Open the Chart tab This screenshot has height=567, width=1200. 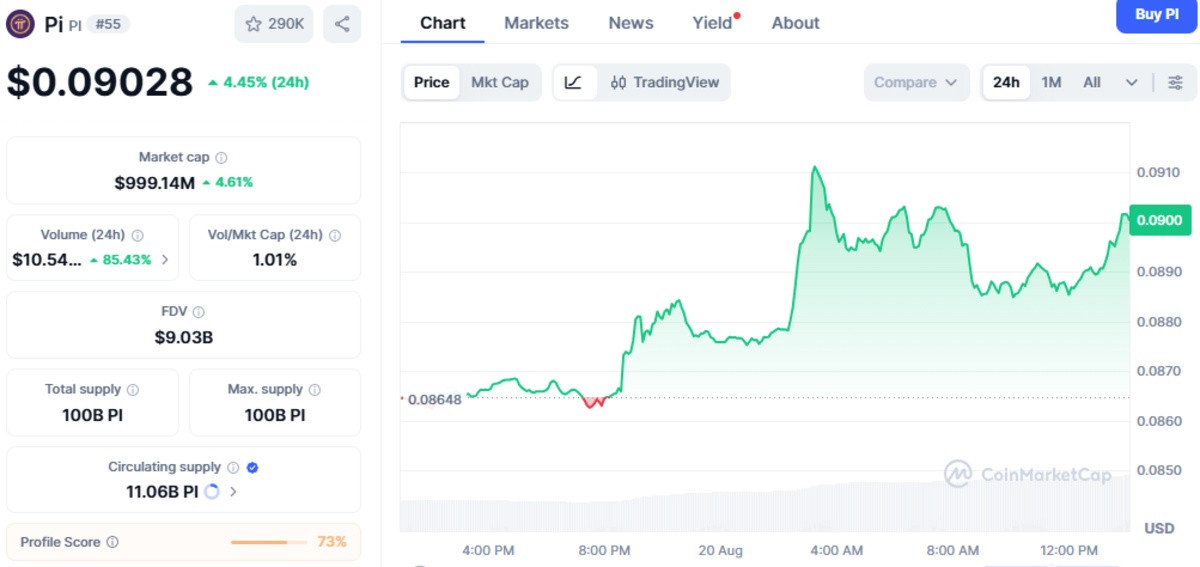(x=443, y=23)
